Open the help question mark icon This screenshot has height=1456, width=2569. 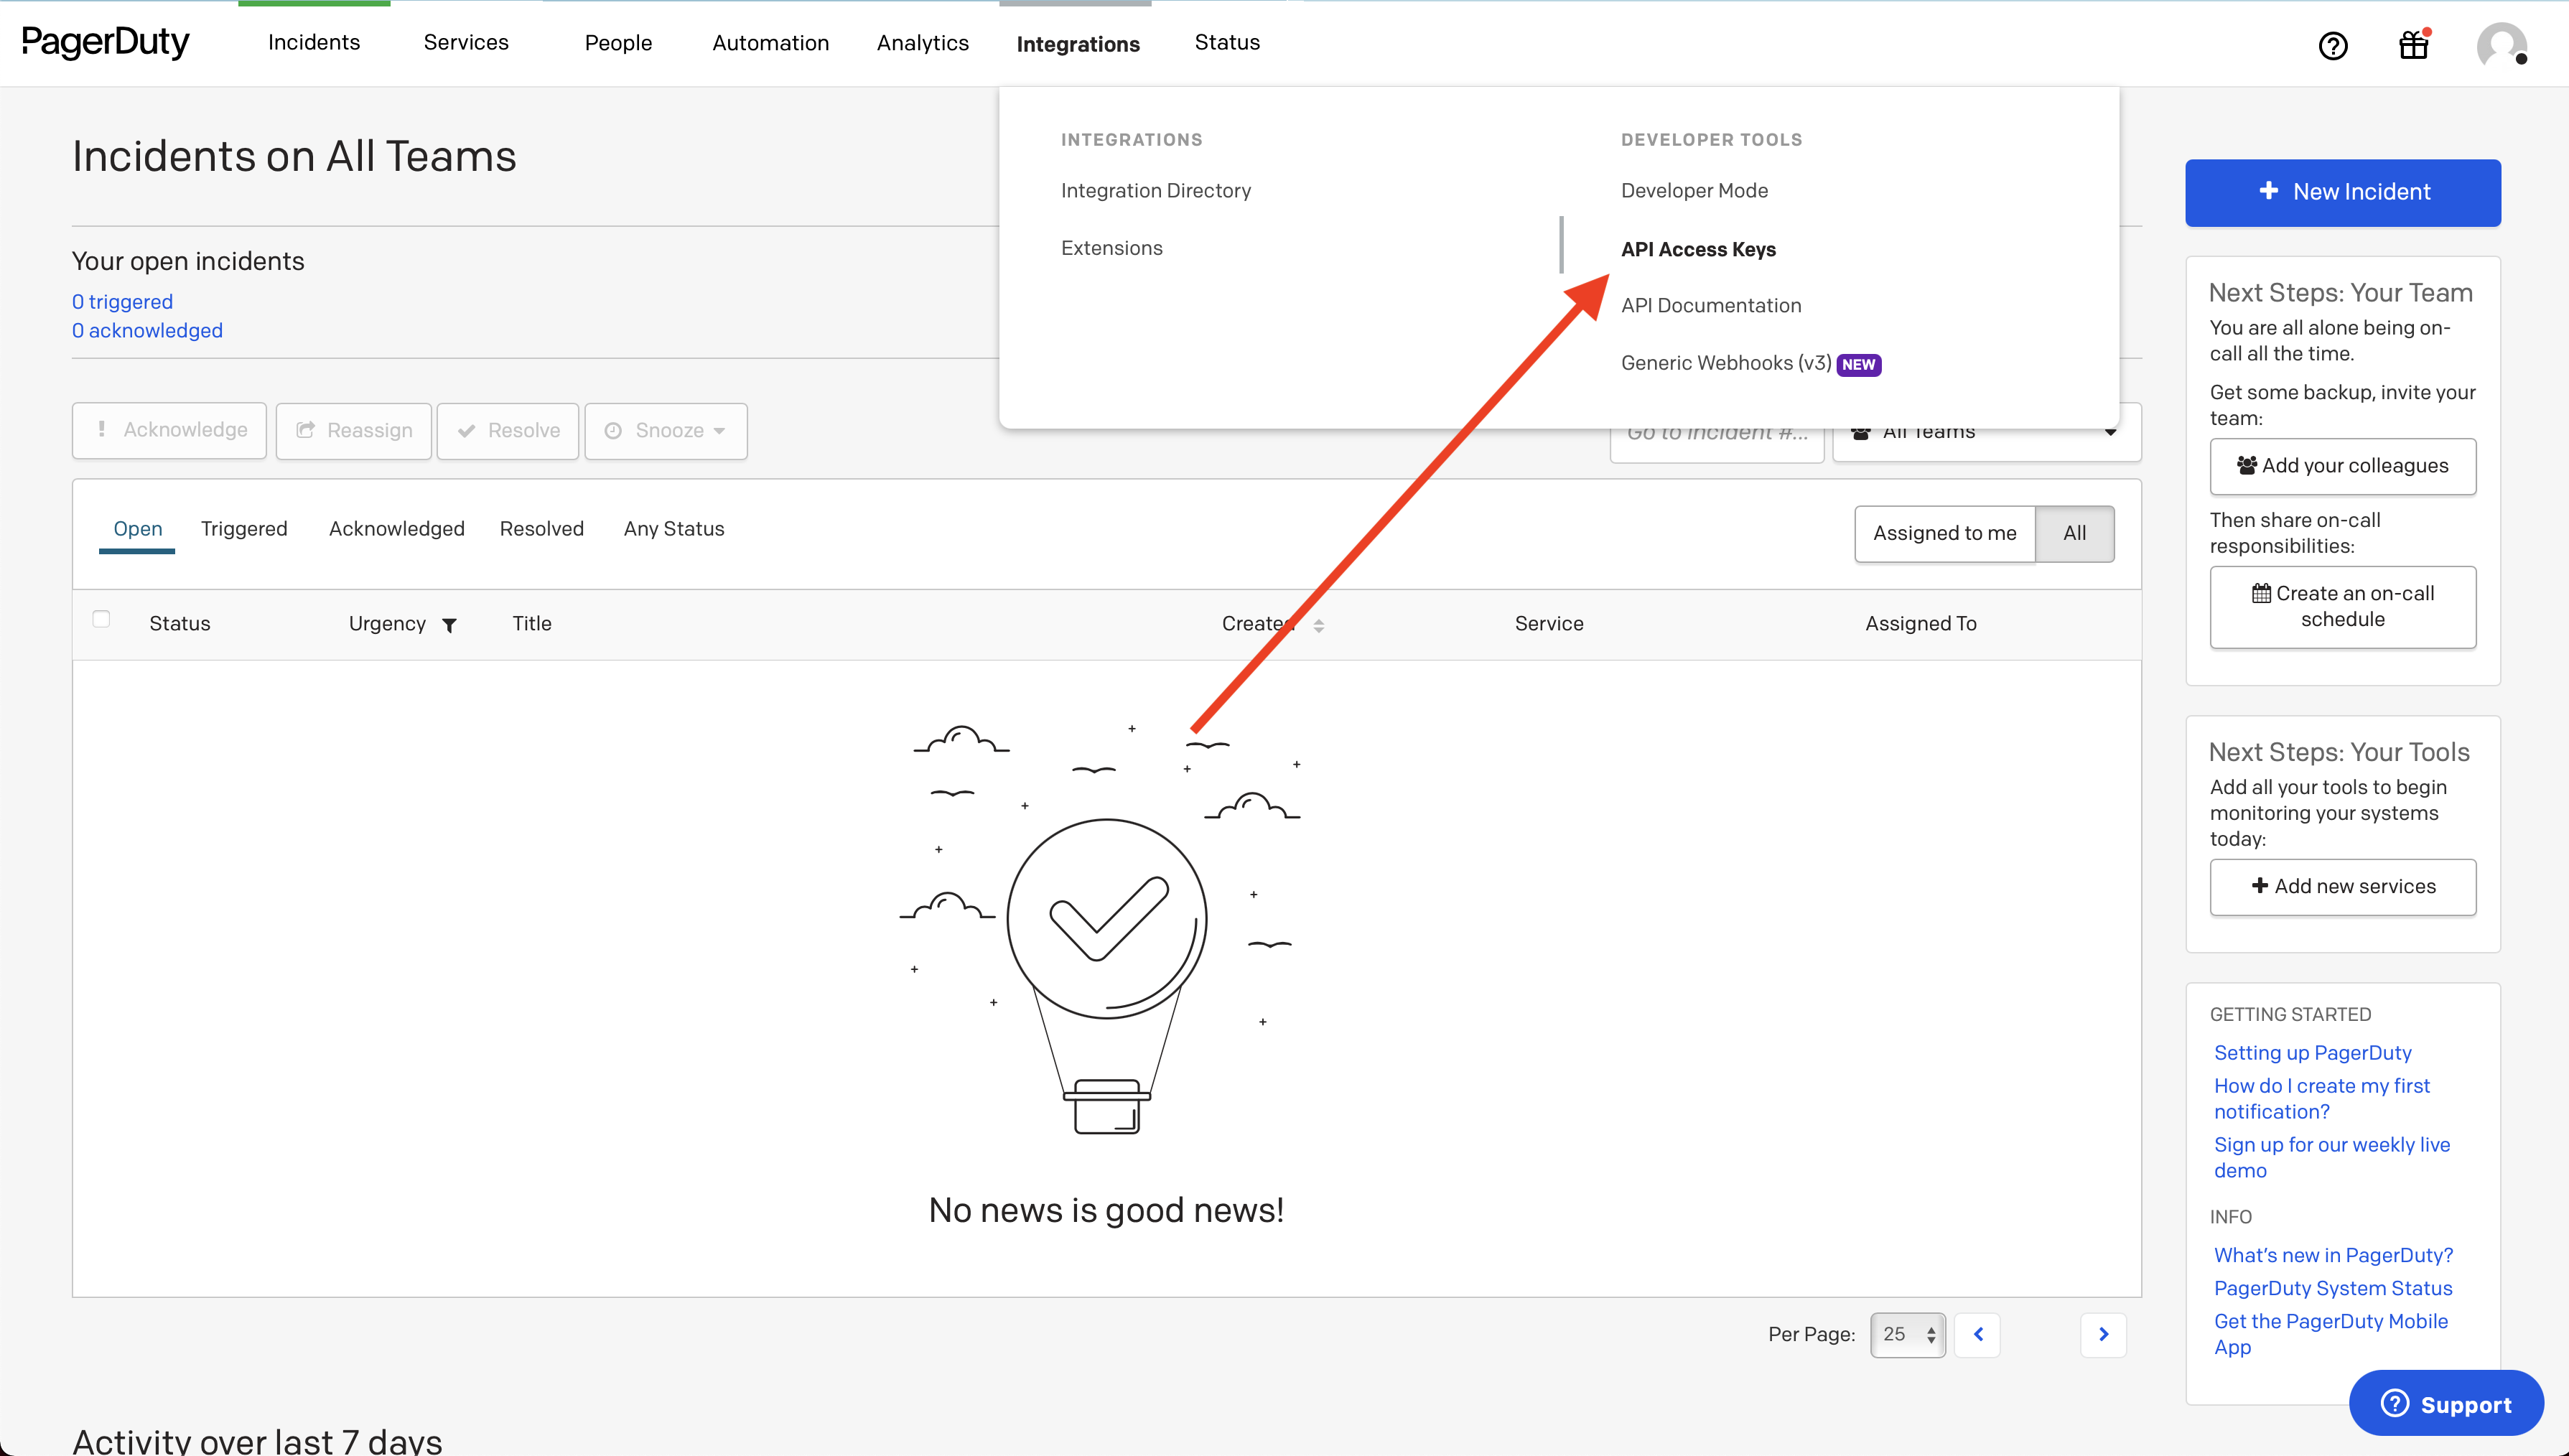(2332, 45)
